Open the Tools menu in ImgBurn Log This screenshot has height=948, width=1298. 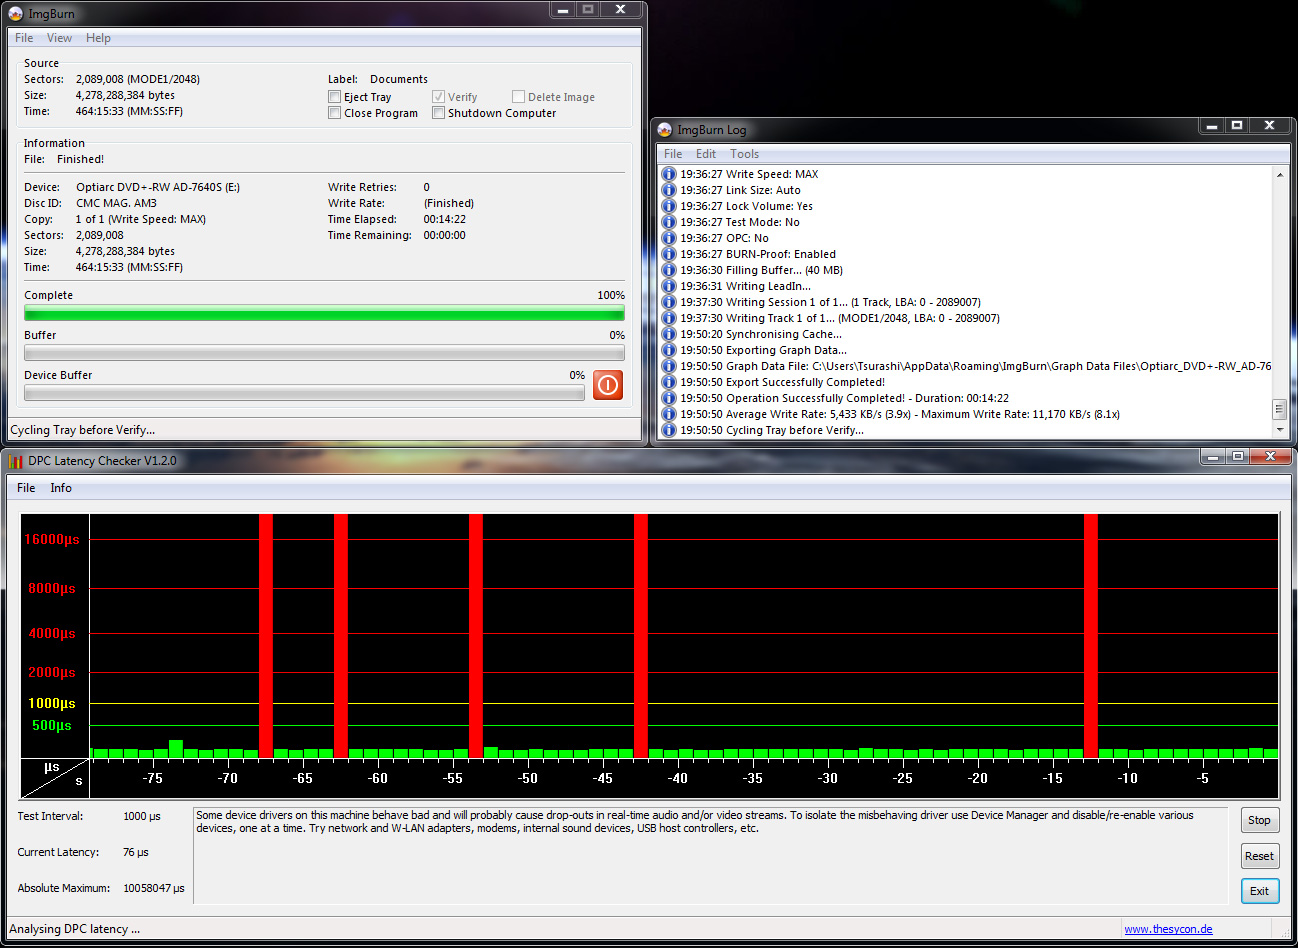(744, 154)
